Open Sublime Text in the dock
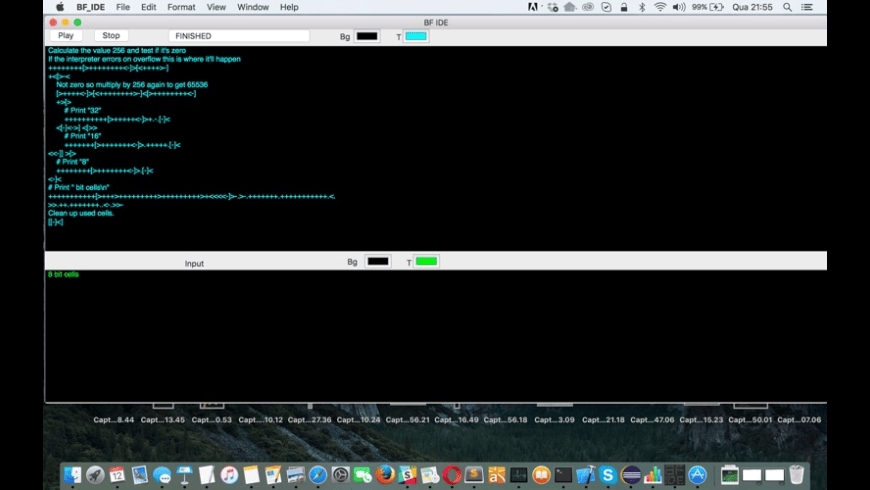 click(474, 475)
